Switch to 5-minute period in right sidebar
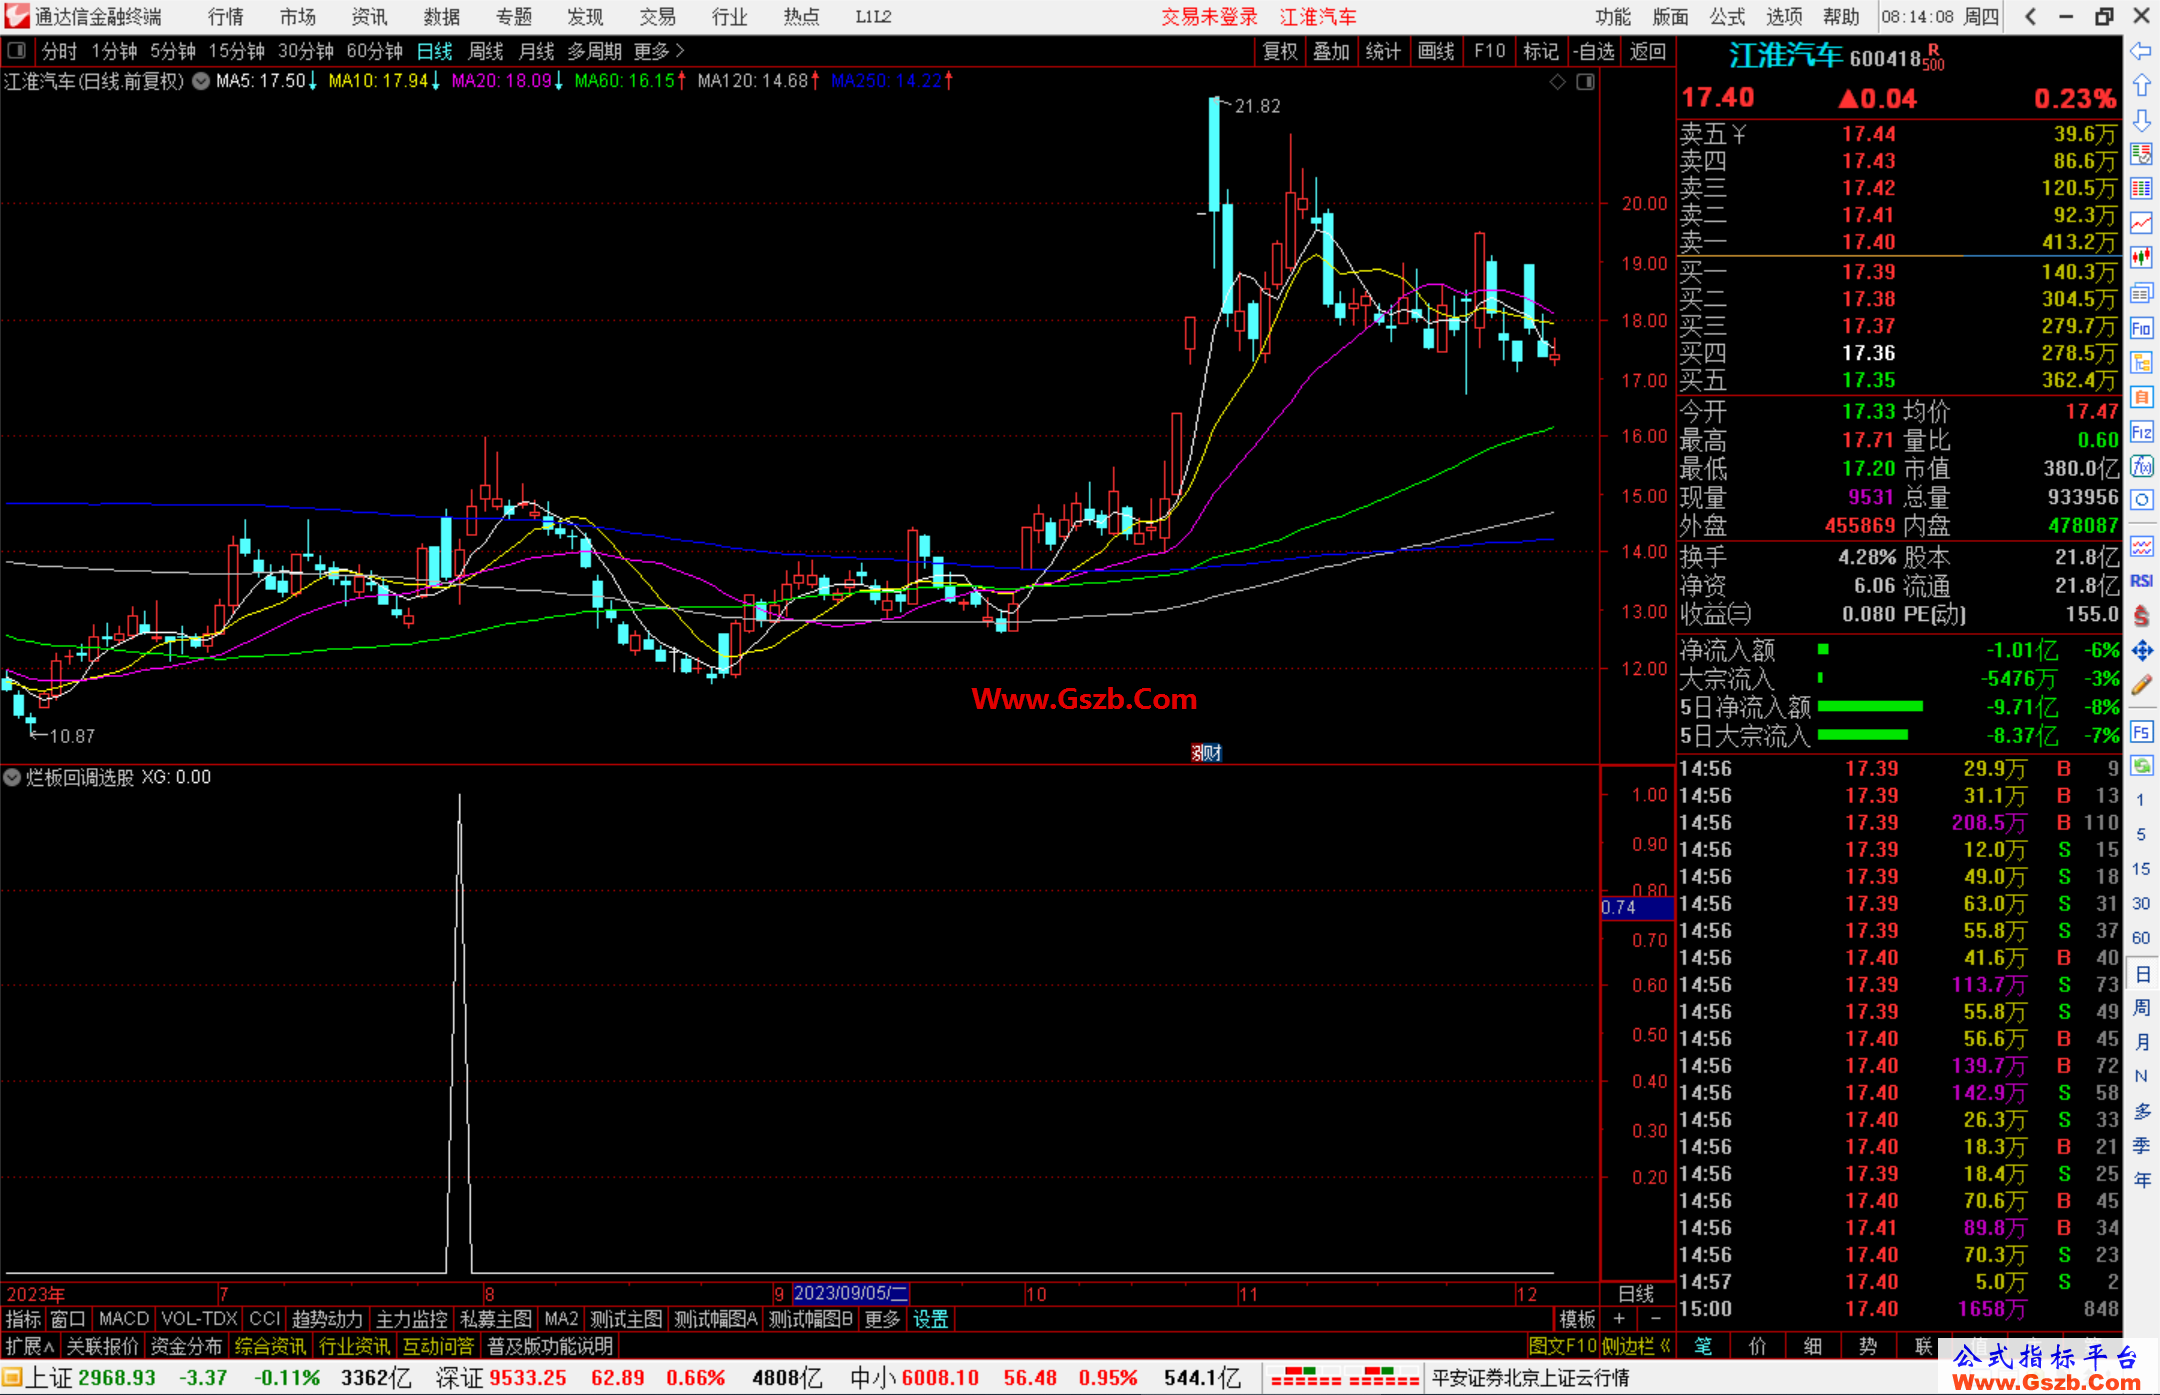The width and height of the screenshot is (2160, 1395). click(2140, 834)
